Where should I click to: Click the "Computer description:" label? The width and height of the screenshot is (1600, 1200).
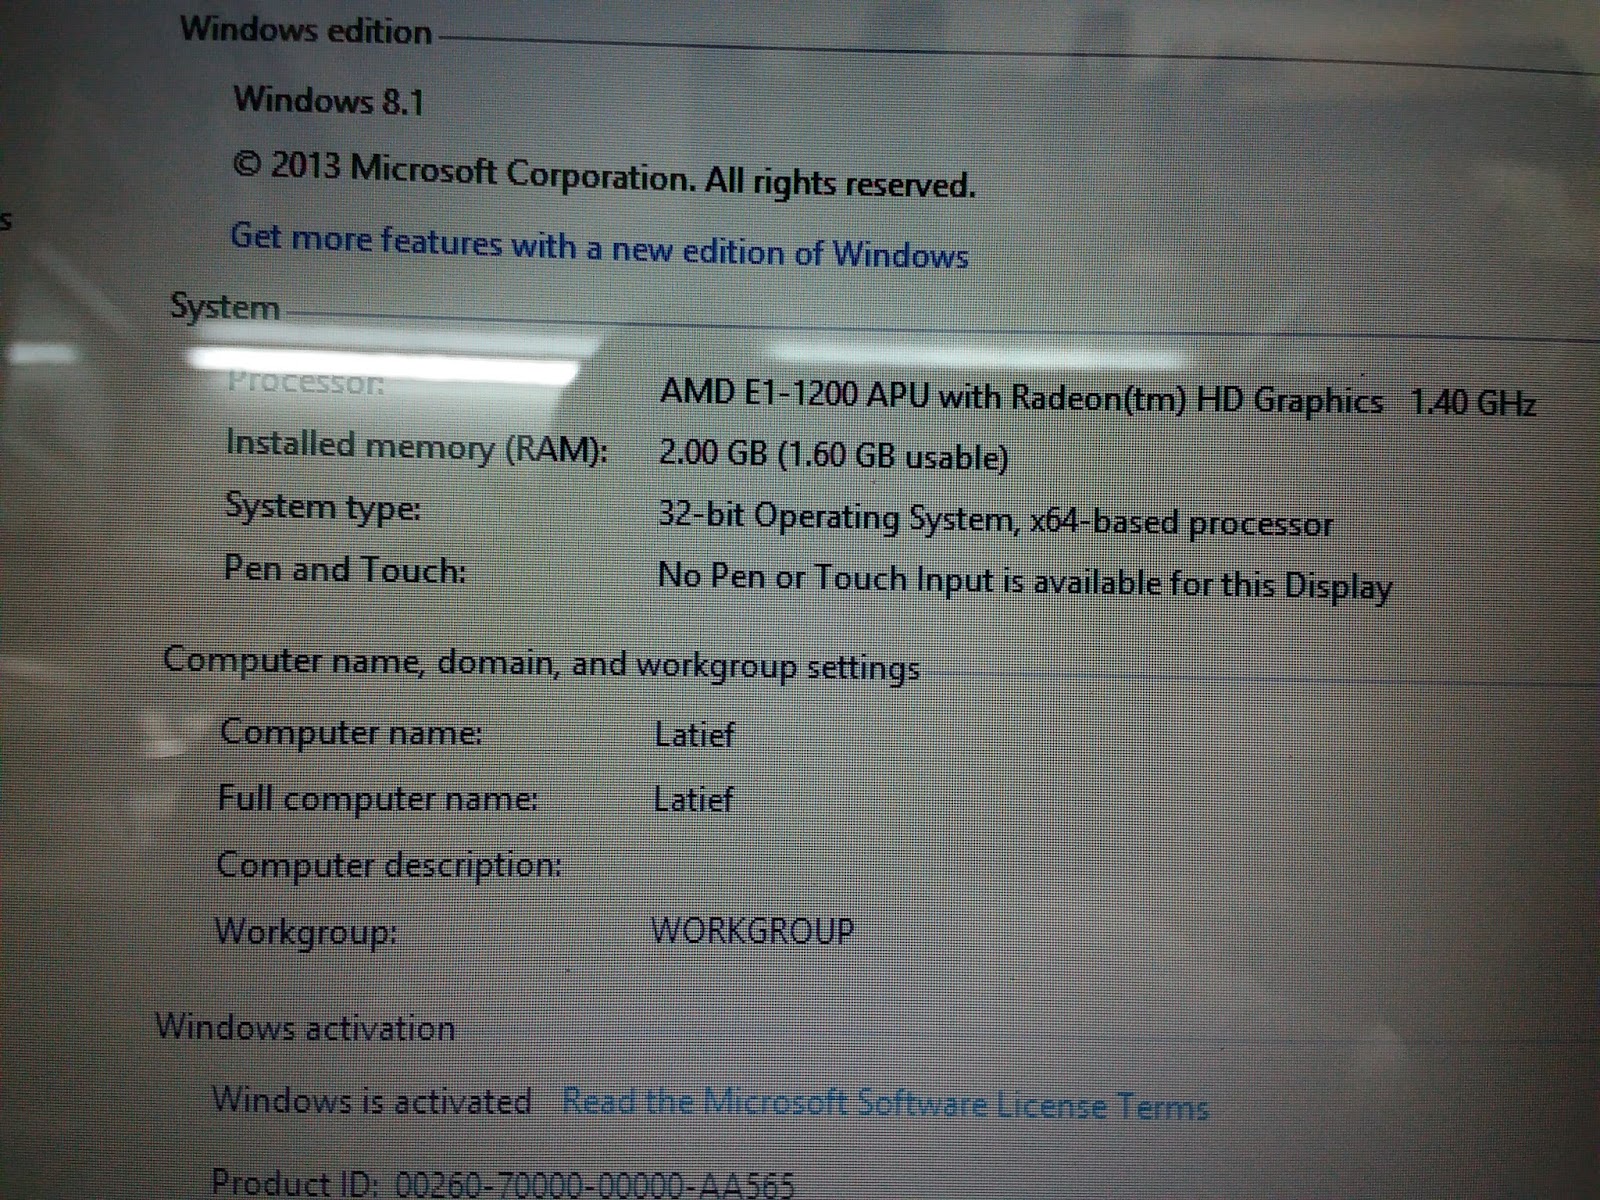click(389, 865)
